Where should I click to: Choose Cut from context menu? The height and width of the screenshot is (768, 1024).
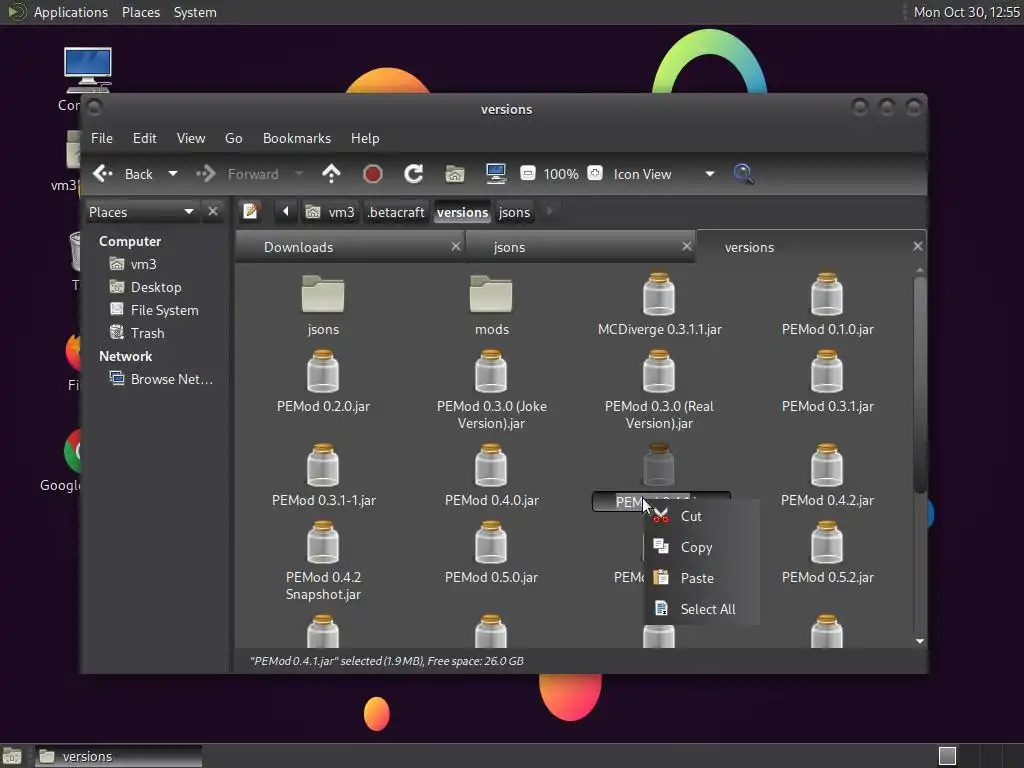point(702,517)
